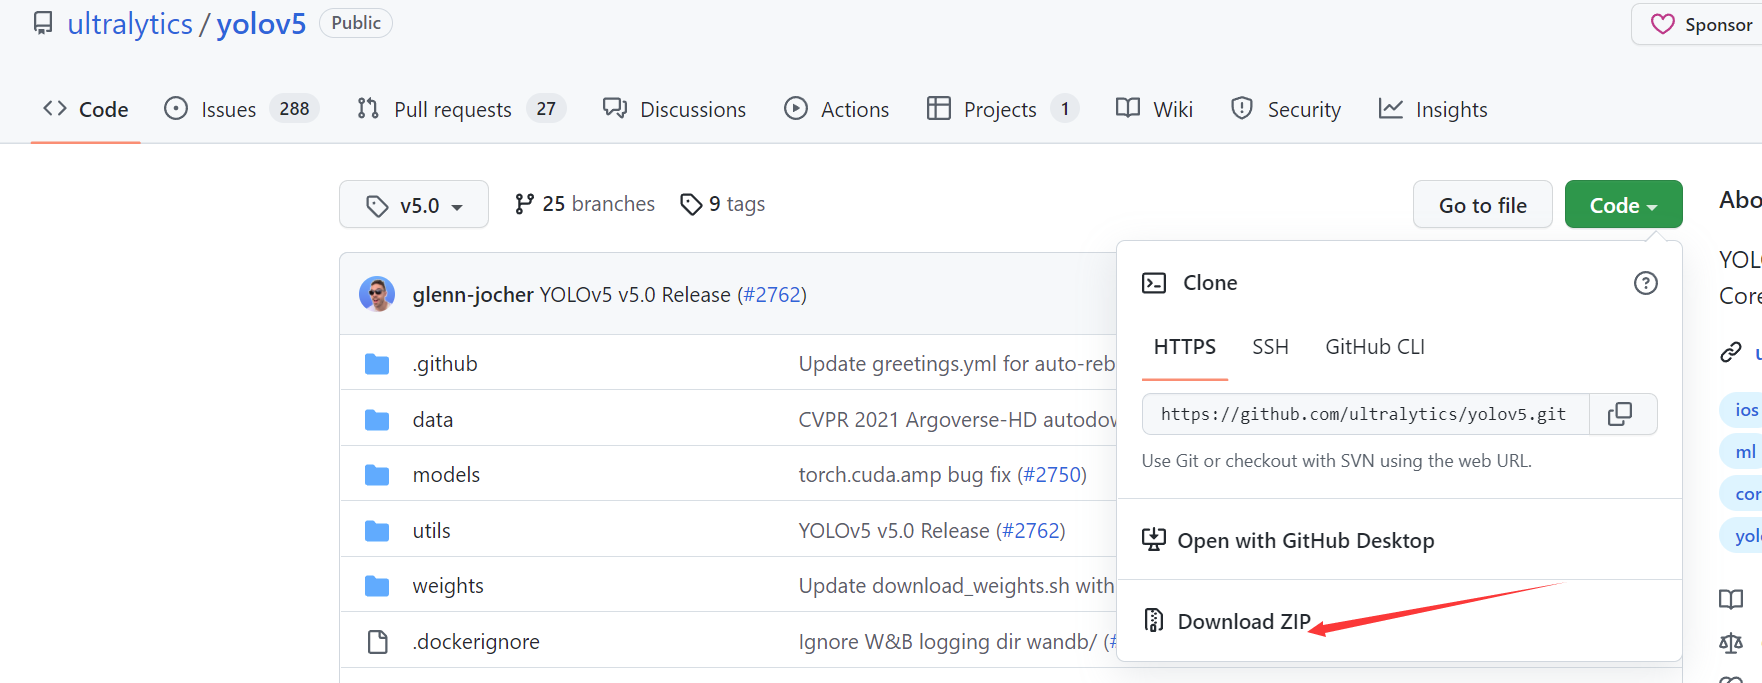Select the HTTPS clone tab

[1185, 347]
